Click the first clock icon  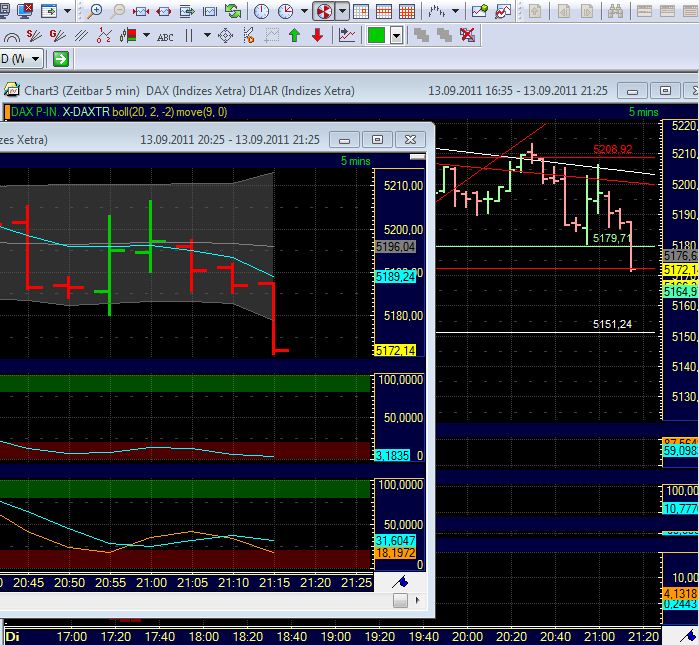(261, 11)
